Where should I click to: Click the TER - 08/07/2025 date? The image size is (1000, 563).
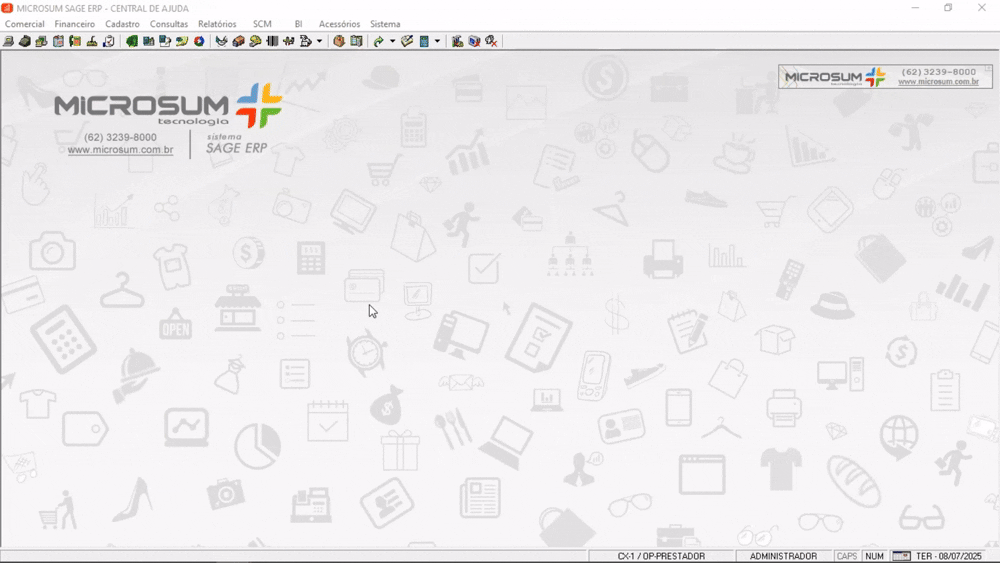pyautogui.click(x=948, y=556)
